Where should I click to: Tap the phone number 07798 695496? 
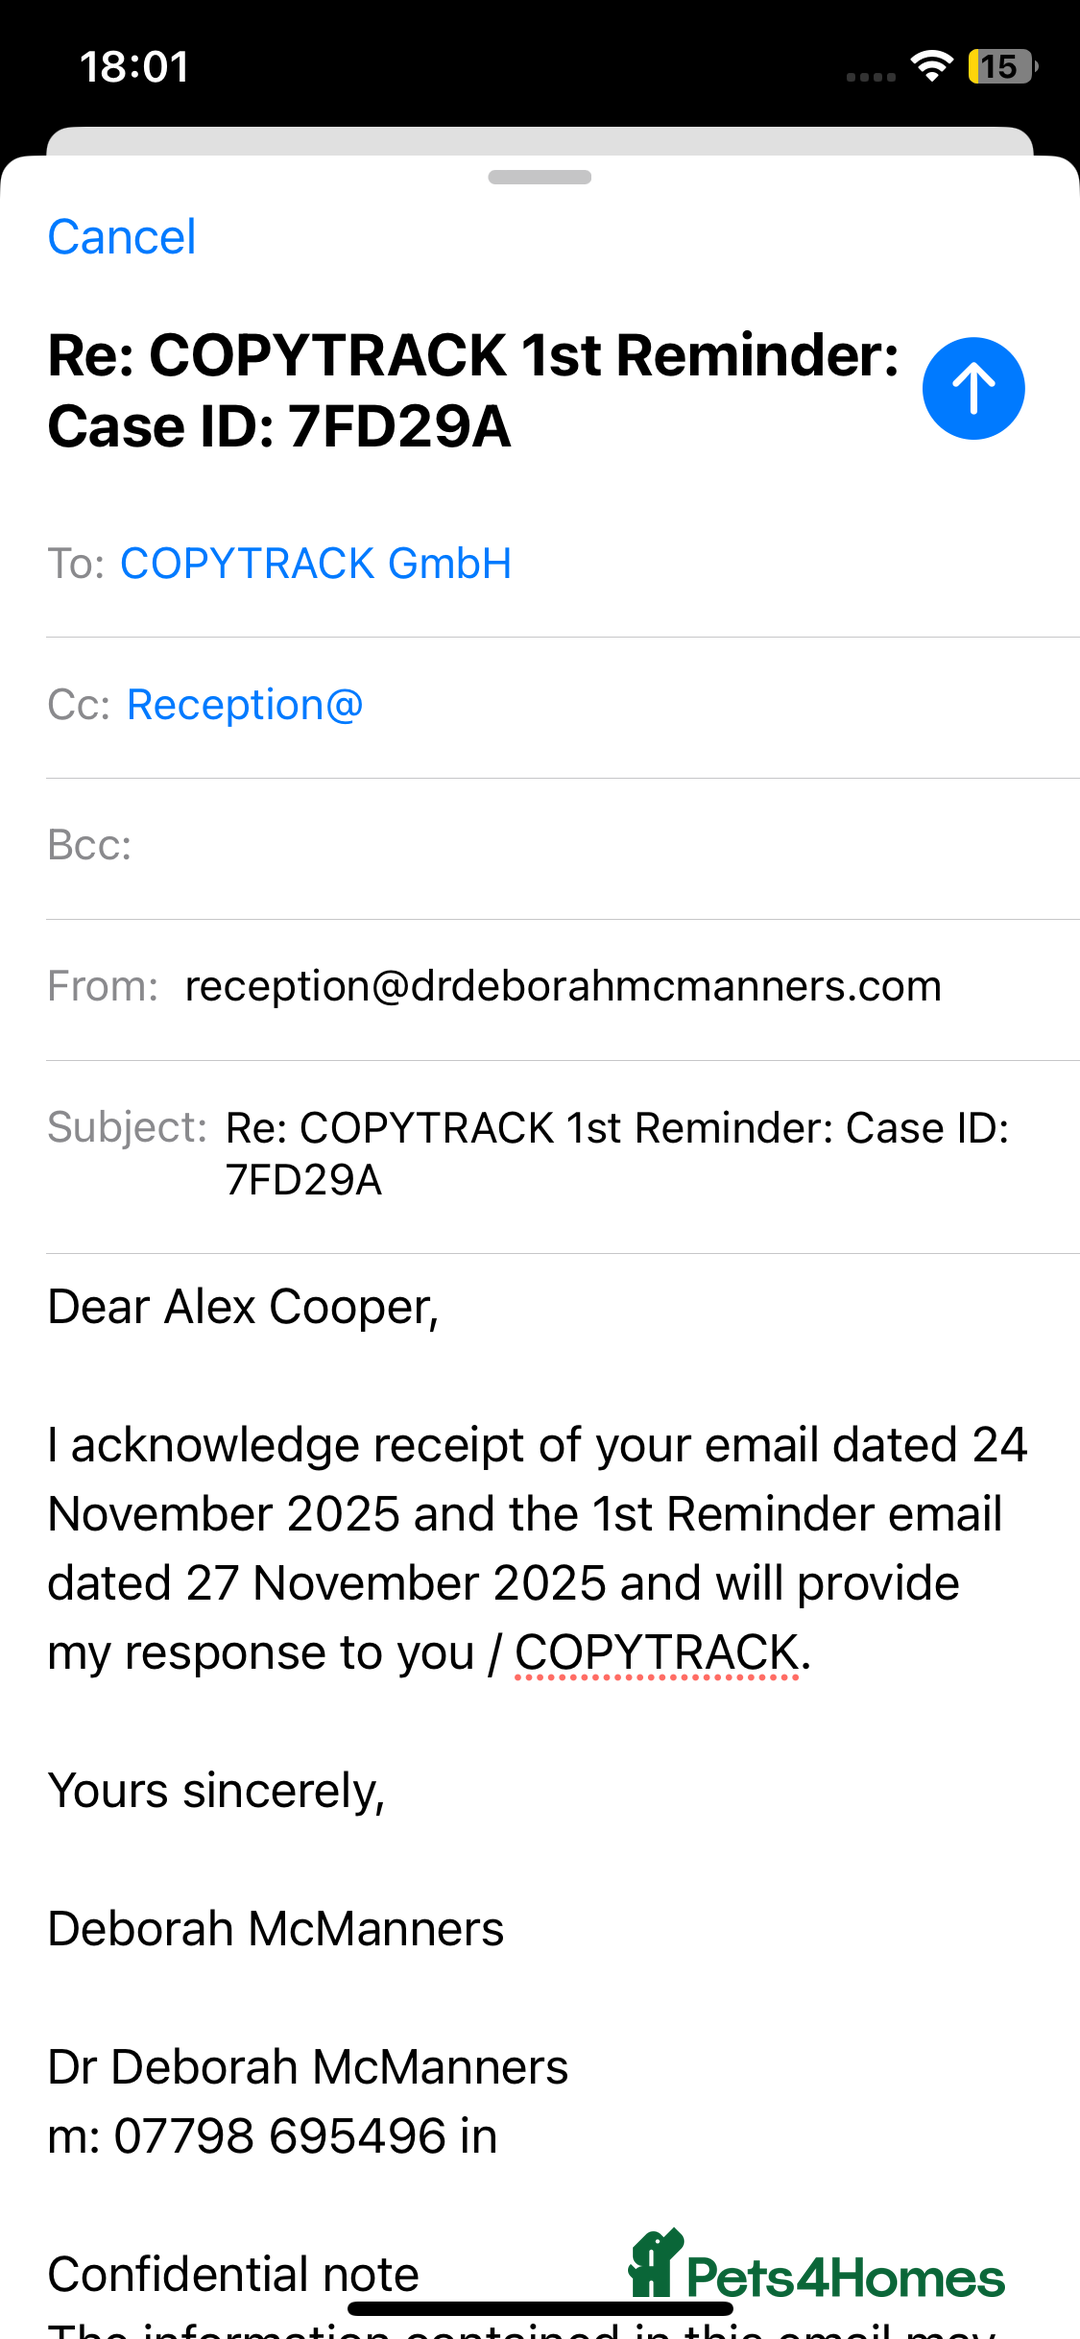279,2136
